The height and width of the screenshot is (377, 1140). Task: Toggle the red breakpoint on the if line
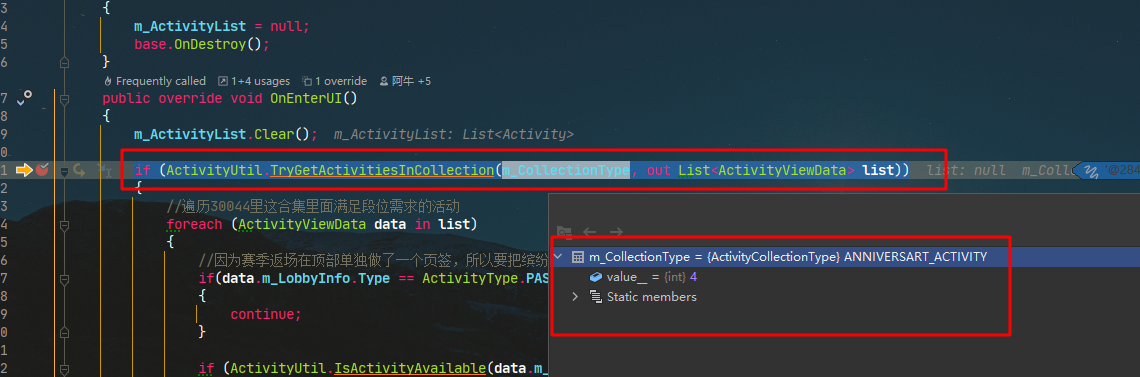point(42,170)
